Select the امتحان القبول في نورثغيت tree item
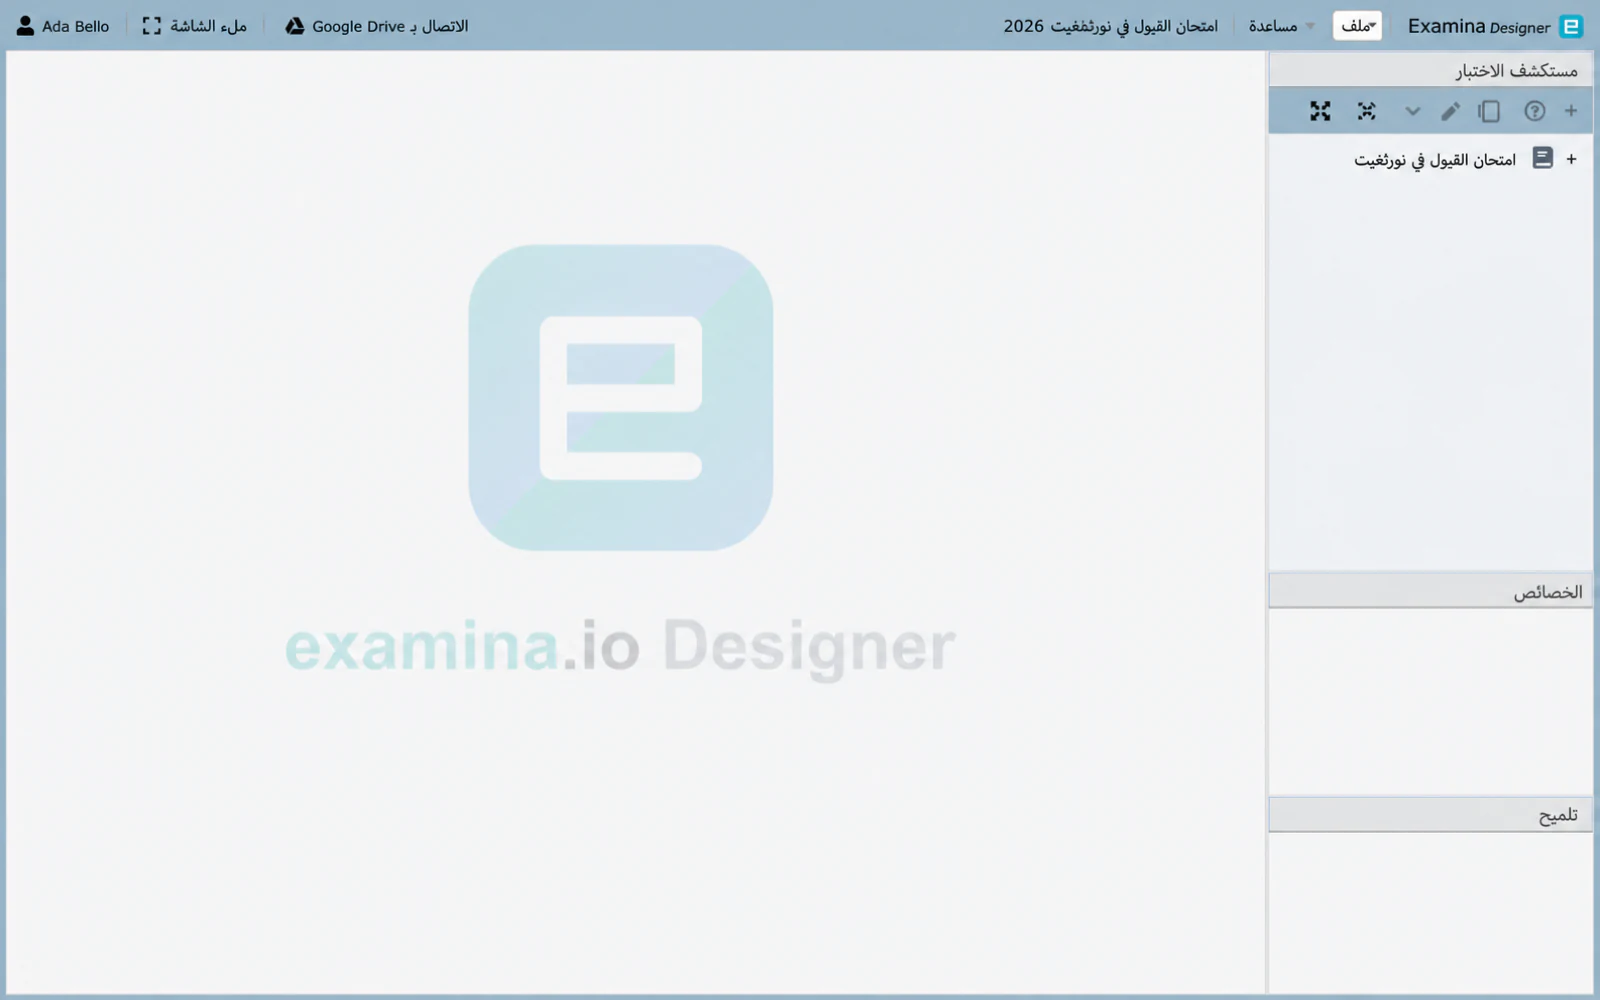Screen dimensions: 1600x1000 pyautogui.click(x=1435, y=159)
